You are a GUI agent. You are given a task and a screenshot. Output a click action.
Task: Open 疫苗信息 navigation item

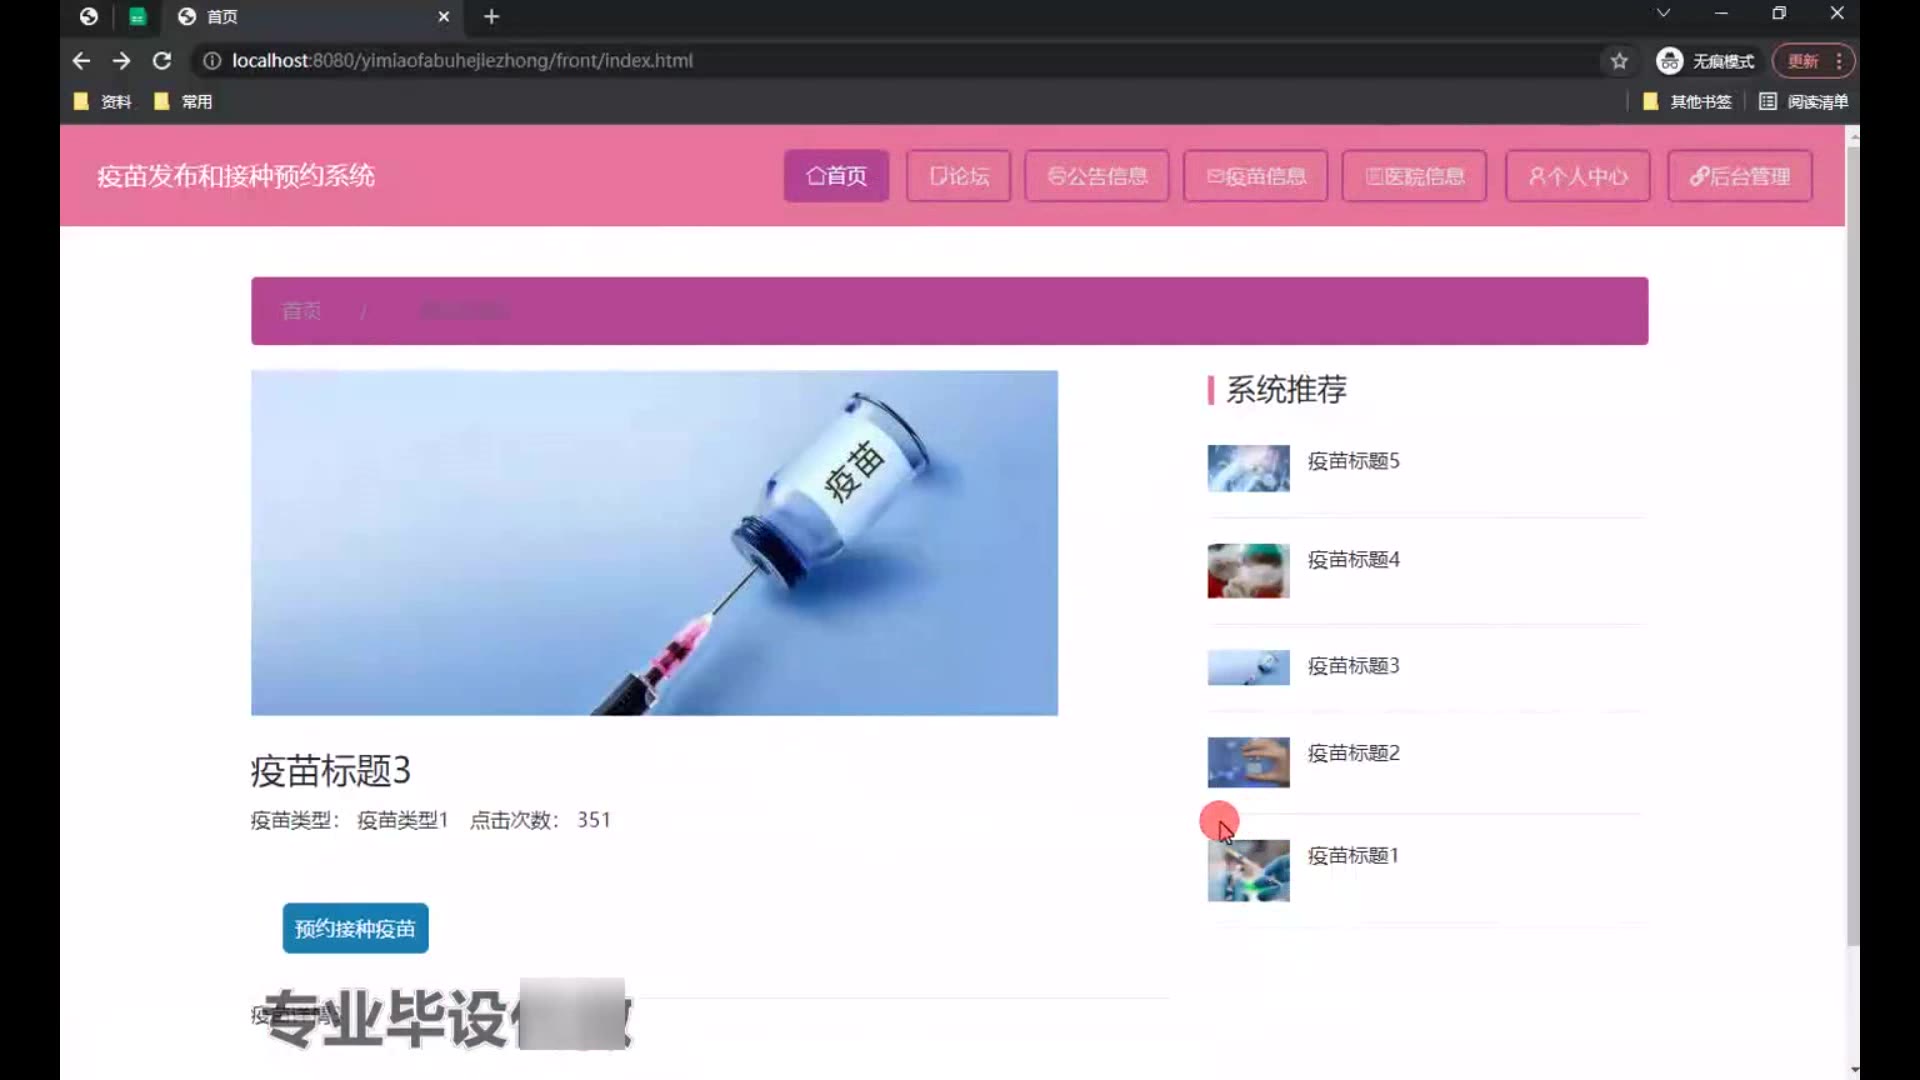(x=1255, y=176)
